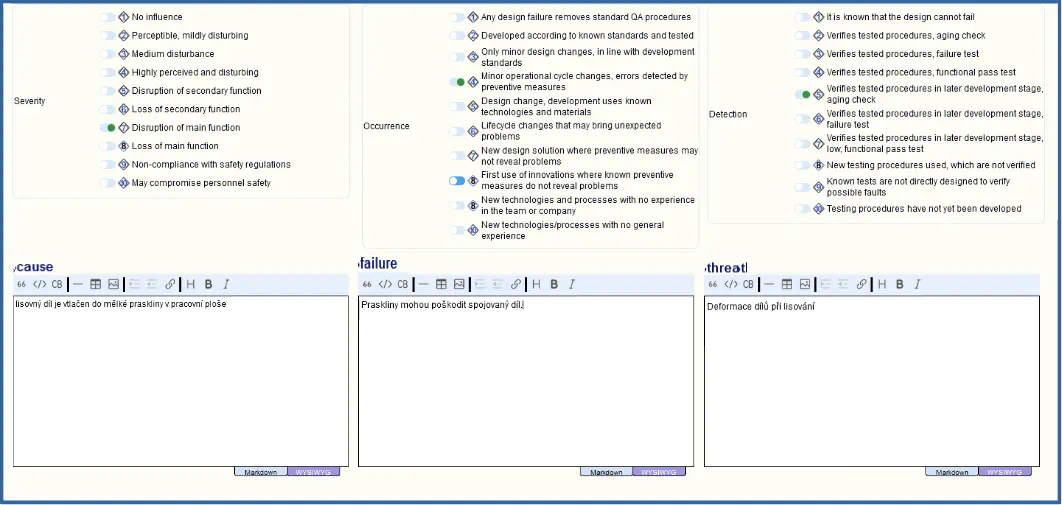Insert image in cause editor
The height and width of the screenshot is (505, 1062).
click(x=113, y=284)
